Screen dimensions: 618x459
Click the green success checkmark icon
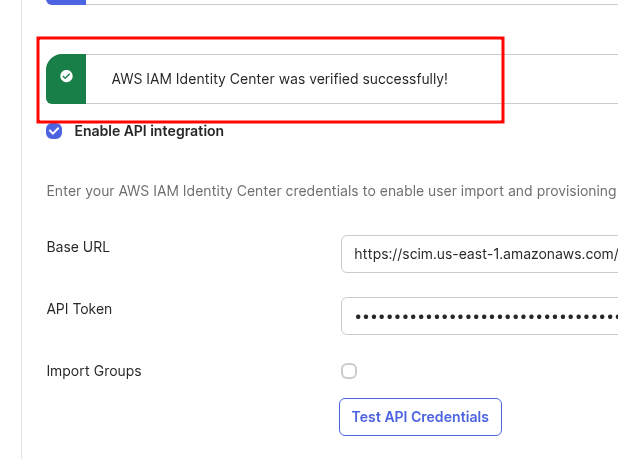[66, 77]
